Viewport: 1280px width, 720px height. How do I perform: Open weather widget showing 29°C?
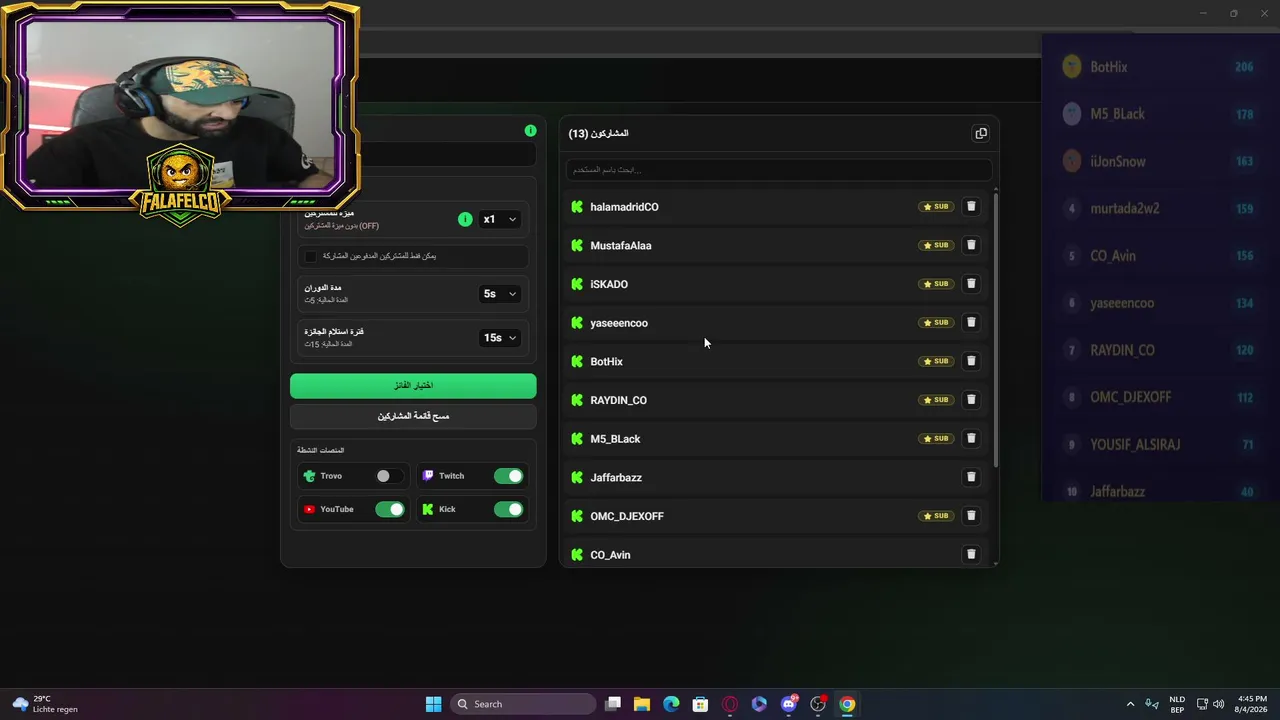tap(45, 704)
